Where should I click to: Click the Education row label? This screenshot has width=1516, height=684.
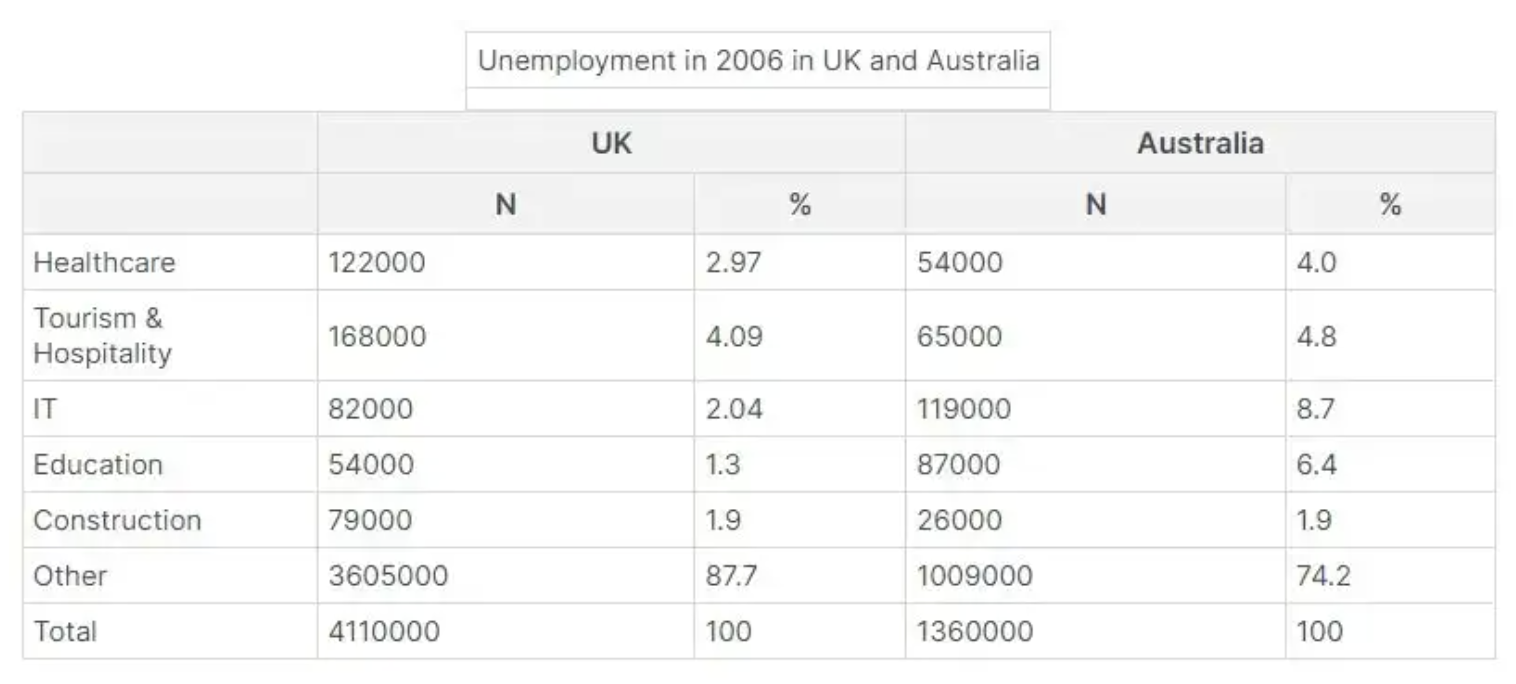[98, 465]
